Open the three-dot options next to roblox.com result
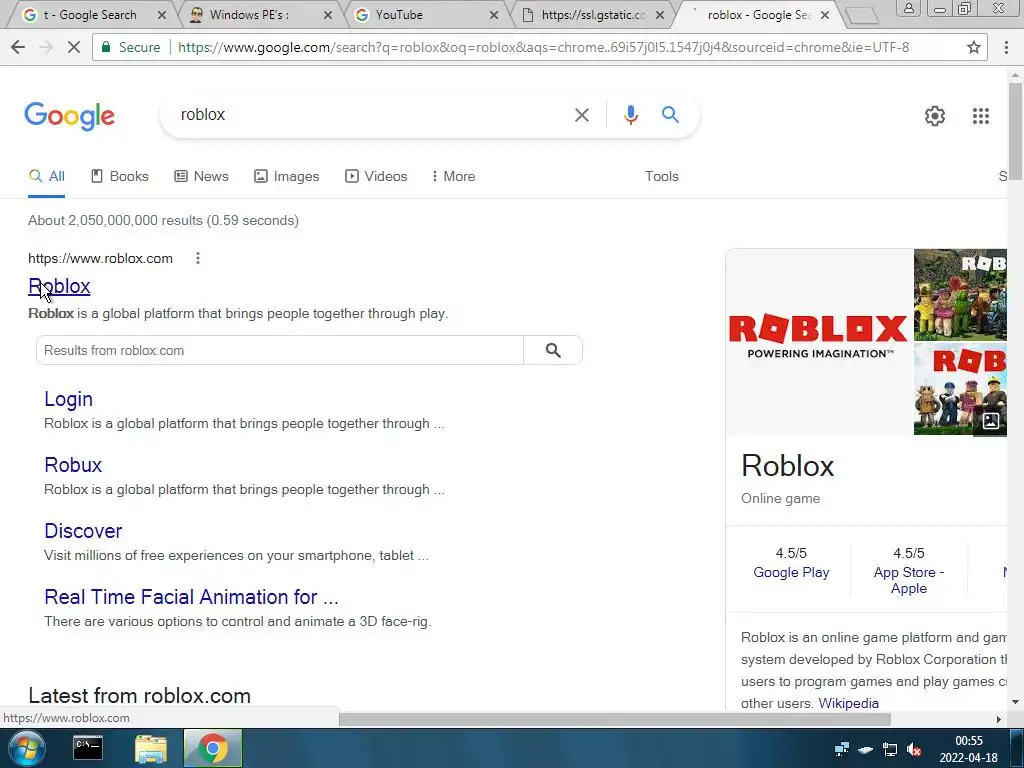The width and height of the screenshot is (1024, 768). [198, 258]
